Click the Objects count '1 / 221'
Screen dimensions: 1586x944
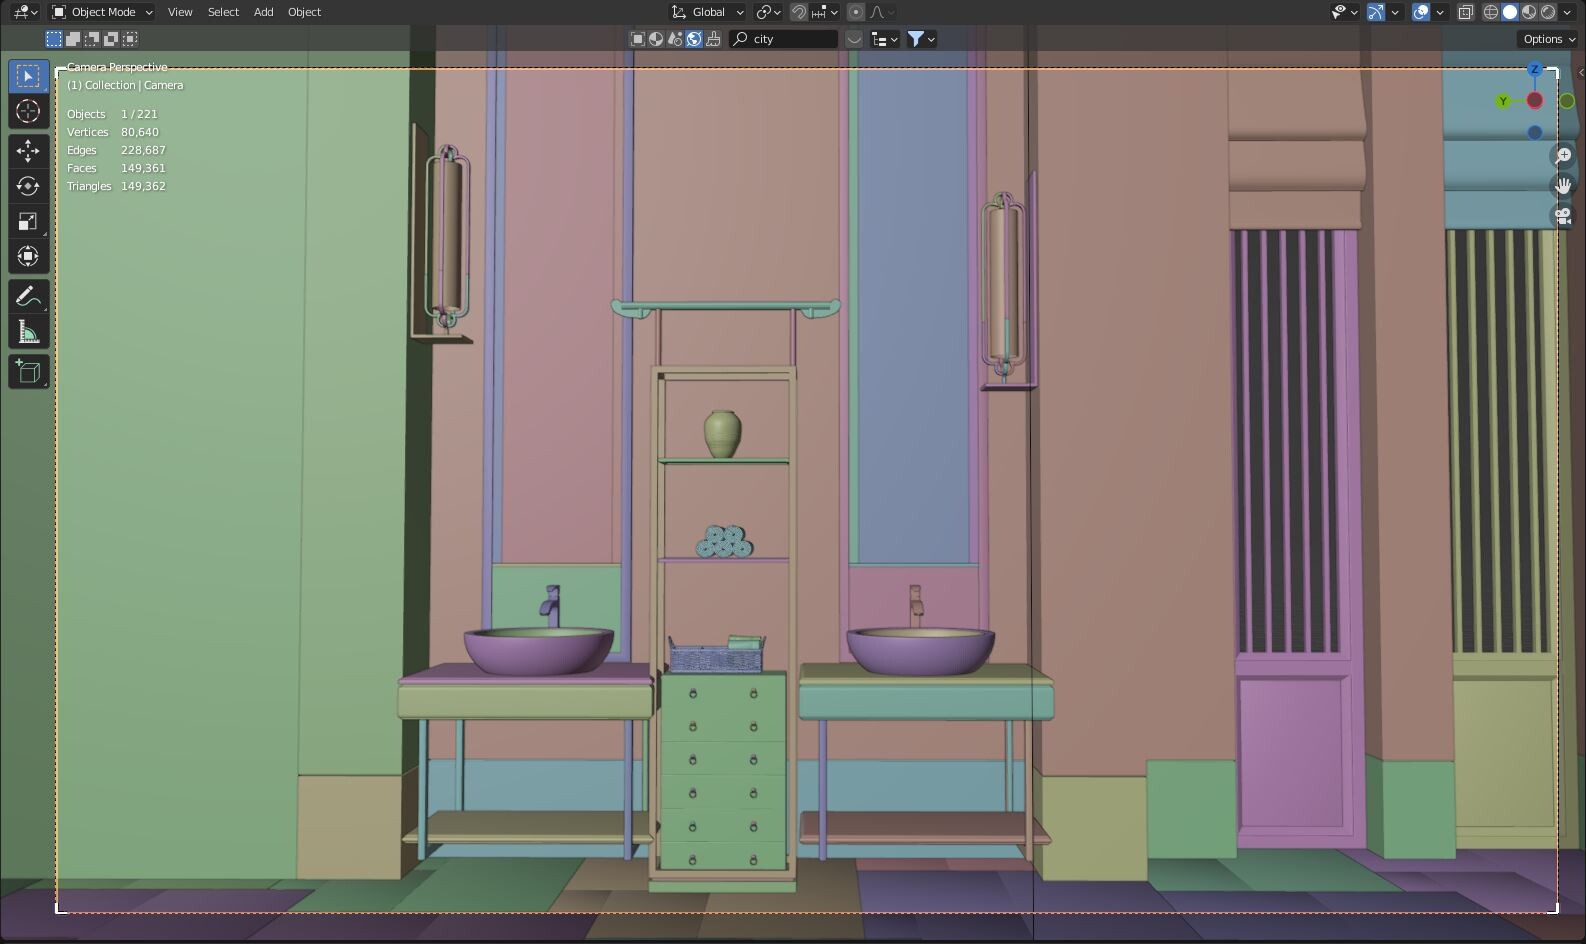click(139, 114)
